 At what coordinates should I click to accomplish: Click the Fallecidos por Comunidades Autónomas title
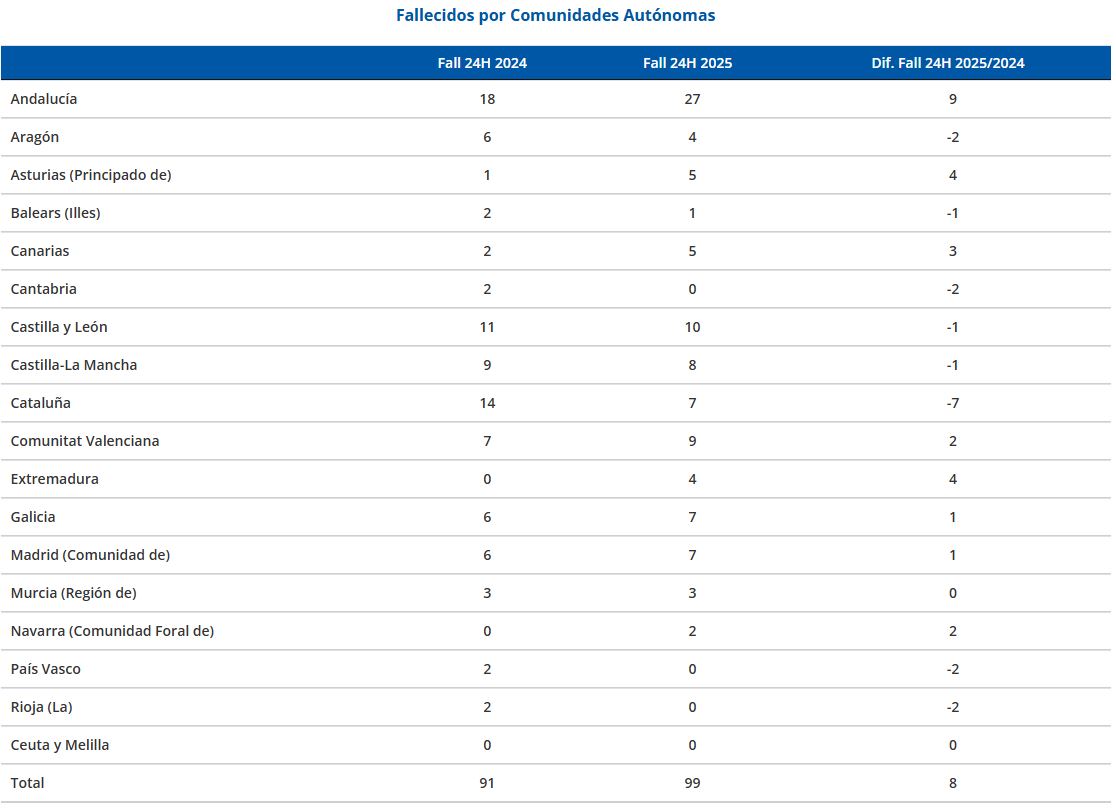point(555,15)
